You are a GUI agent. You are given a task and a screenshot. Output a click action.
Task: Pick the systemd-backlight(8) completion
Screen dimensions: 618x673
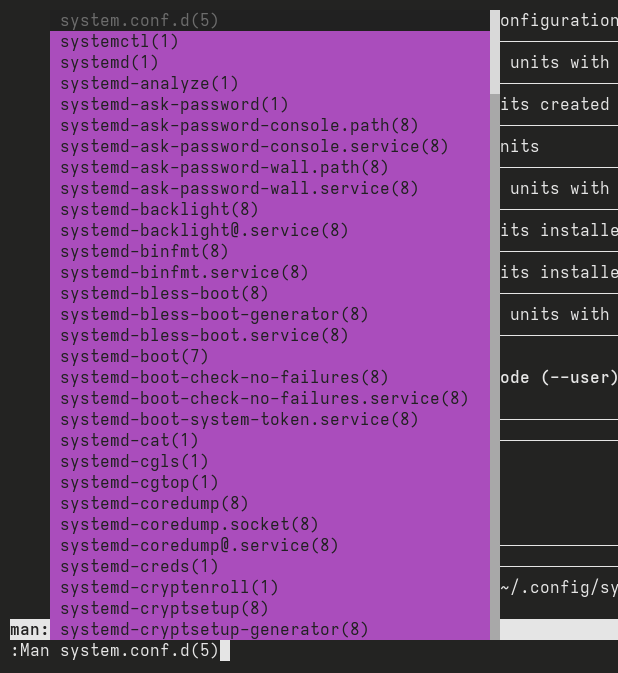tap(270, 209)
